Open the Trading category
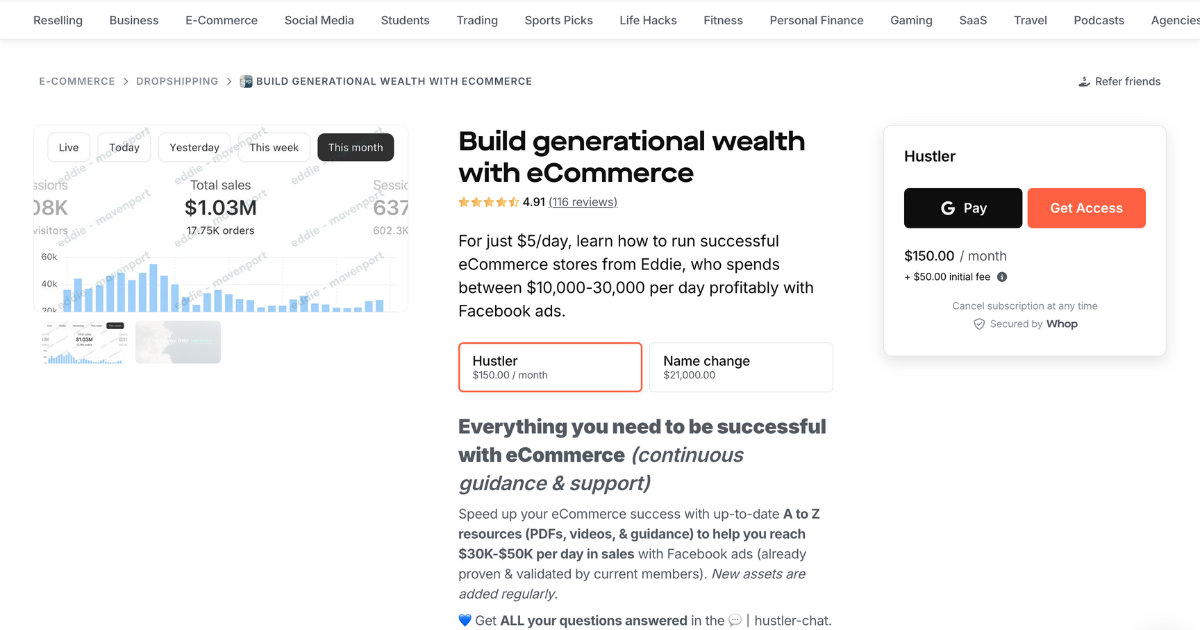1200x630 pixels. (477, 19)
